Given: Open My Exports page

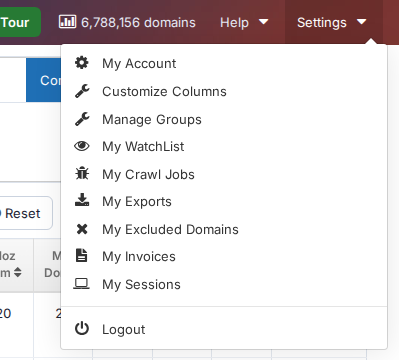Looking at the screenshot, I should (137, 202).
